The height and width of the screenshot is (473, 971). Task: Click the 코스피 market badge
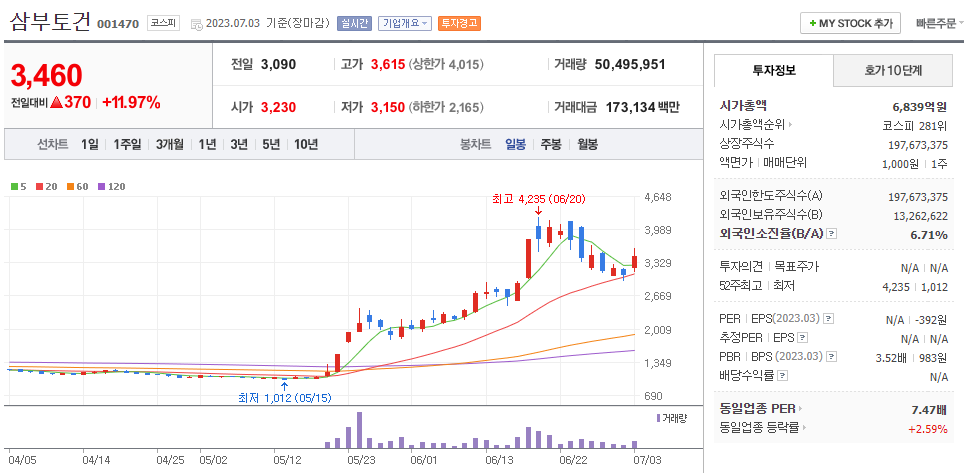[163, 24]
